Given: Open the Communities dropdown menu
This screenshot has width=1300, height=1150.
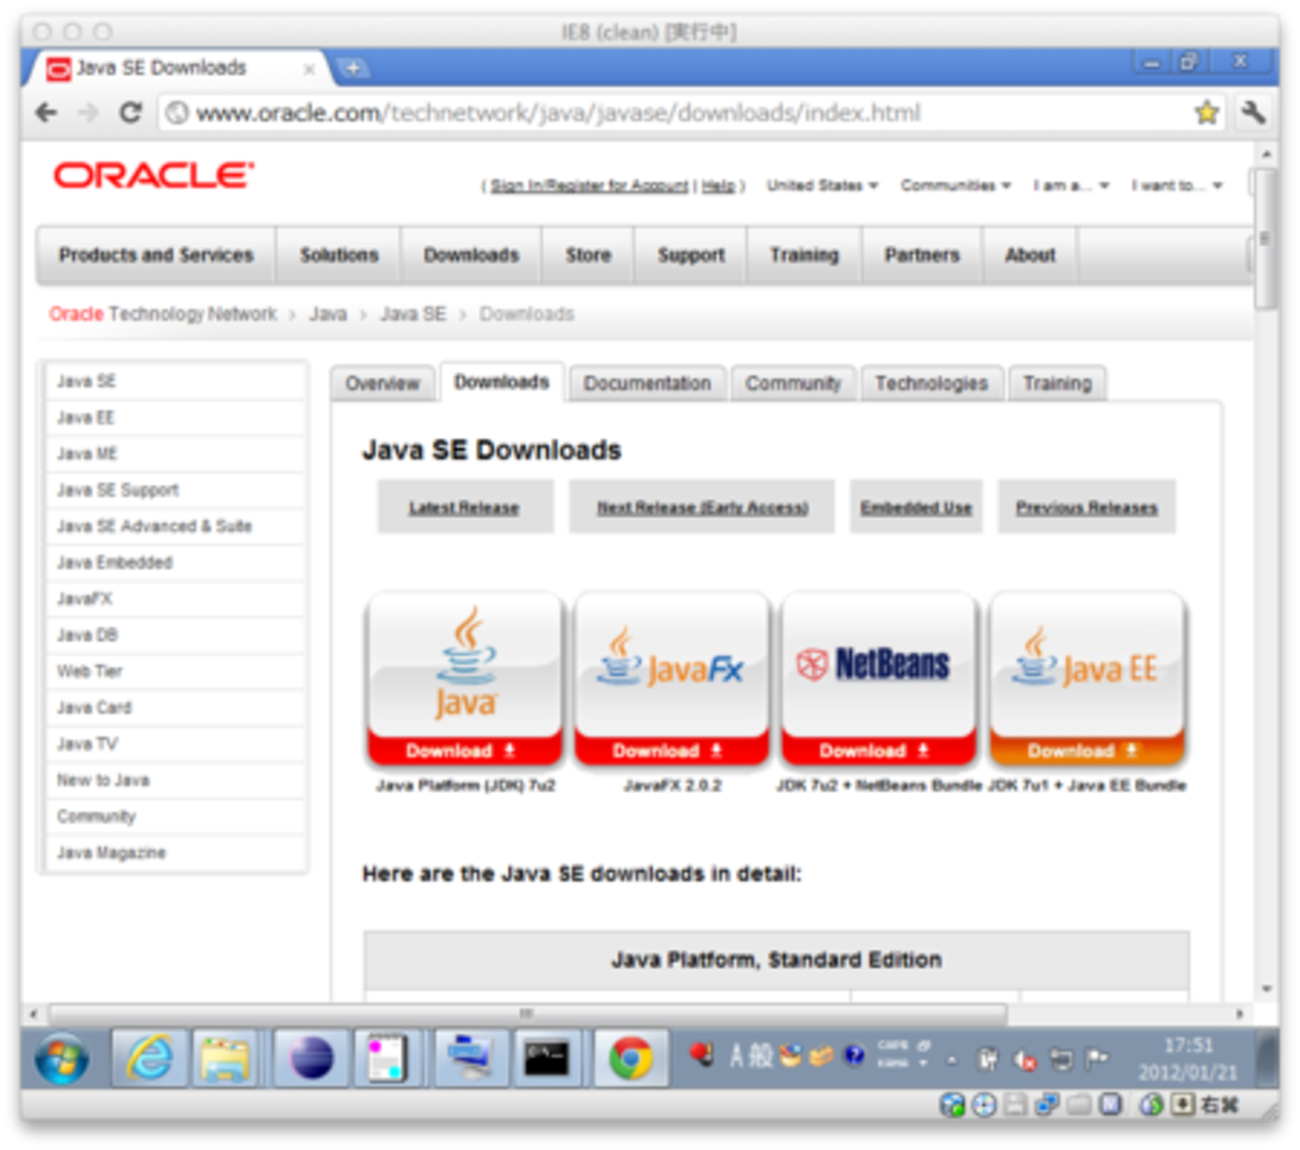Looking at the screenshot, I should pos(956,185).
